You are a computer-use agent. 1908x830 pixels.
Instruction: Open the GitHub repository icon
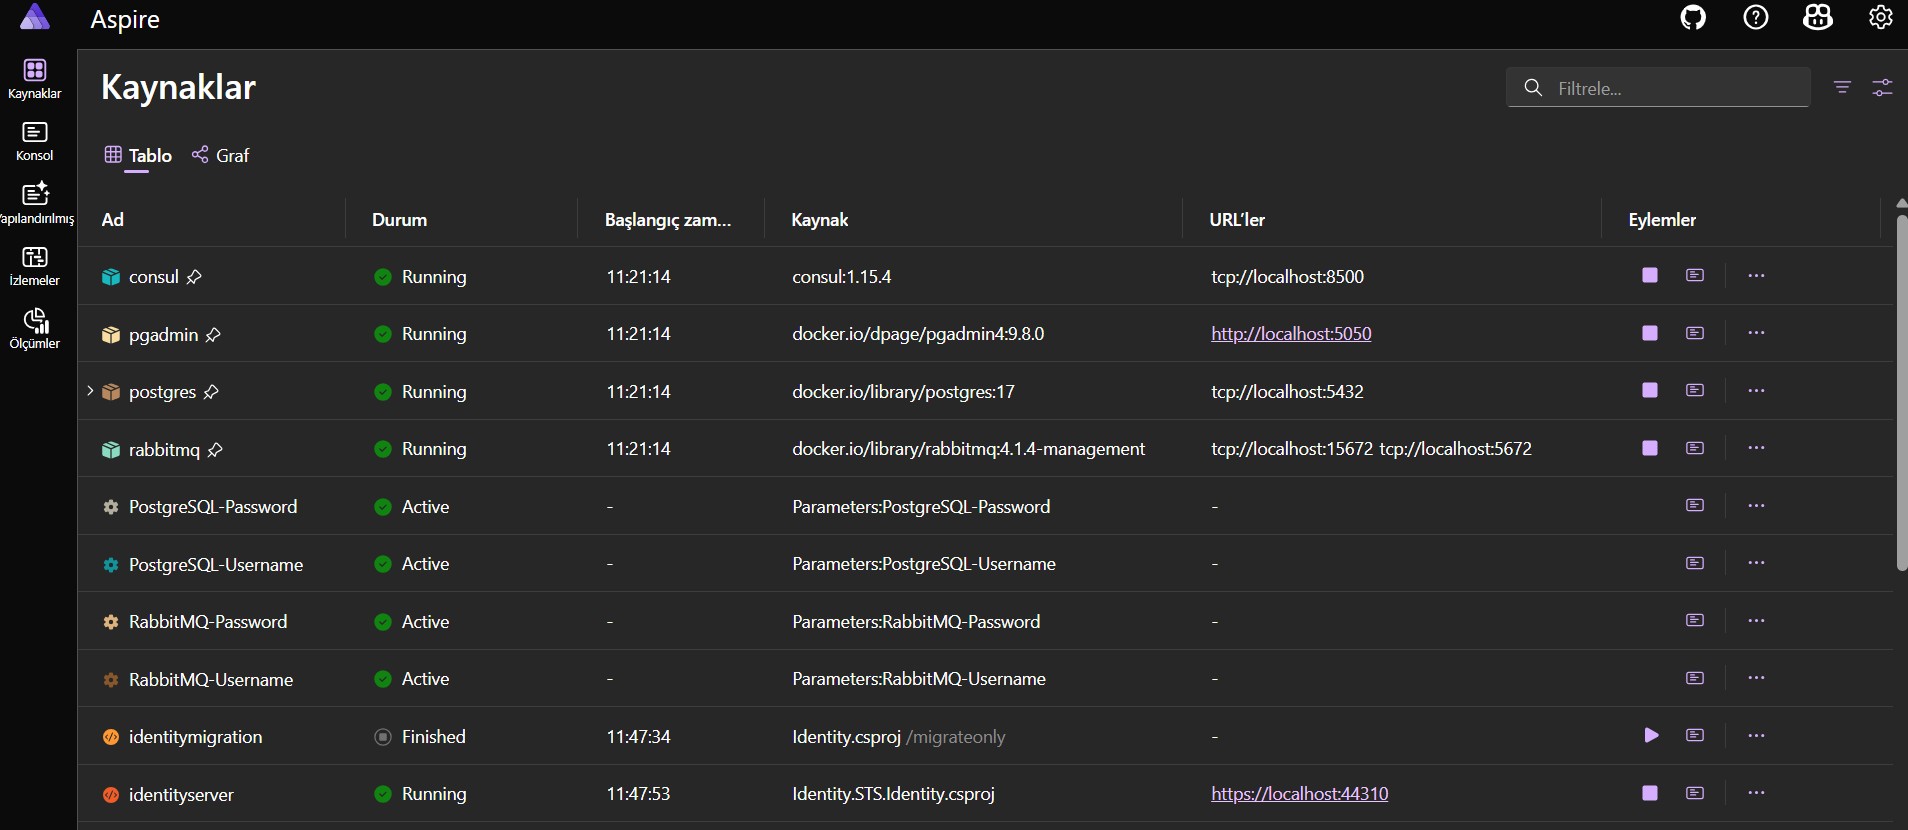pos(1693,18)
